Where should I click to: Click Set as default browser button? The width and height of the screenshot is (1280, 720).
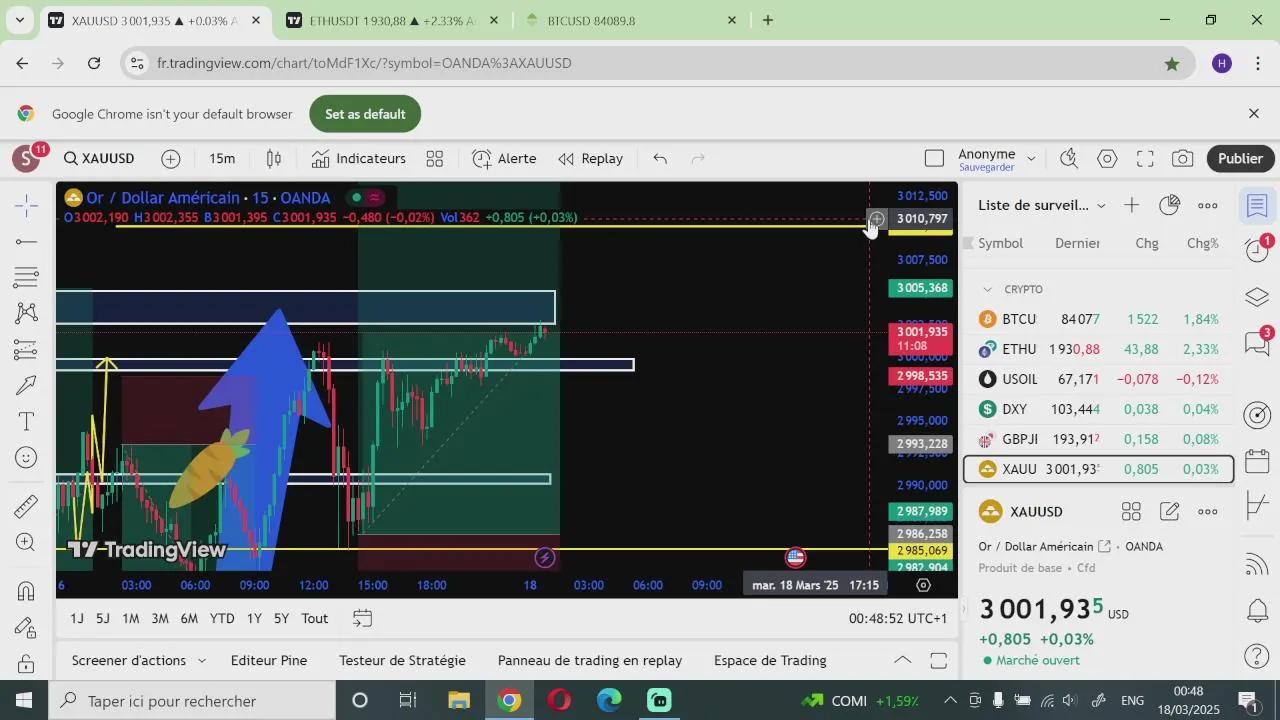[365, 114]
